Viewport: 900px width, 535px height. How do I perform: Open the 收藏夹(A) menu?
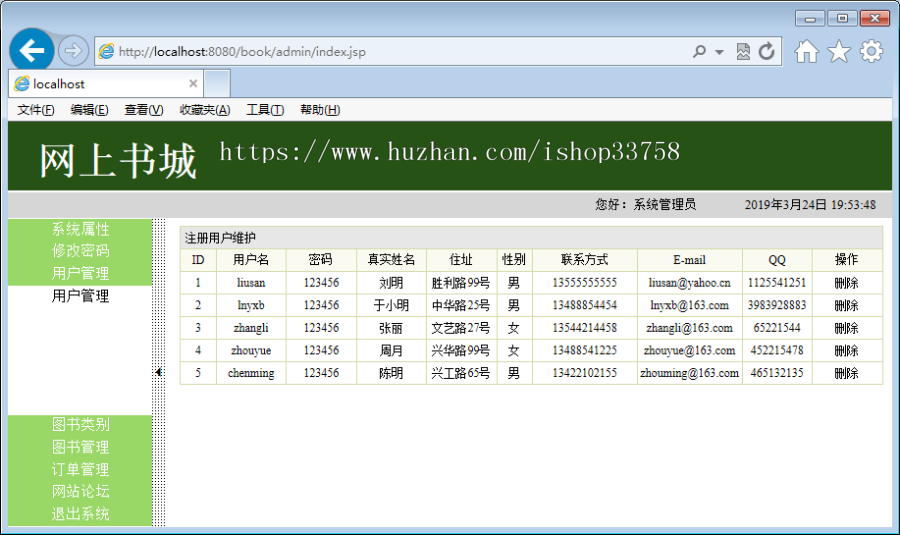205,110
